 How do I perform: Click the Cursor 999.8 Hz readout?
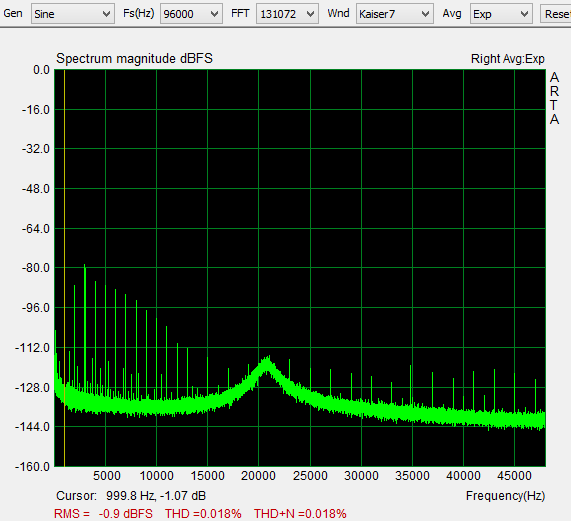tap(131, 496)
